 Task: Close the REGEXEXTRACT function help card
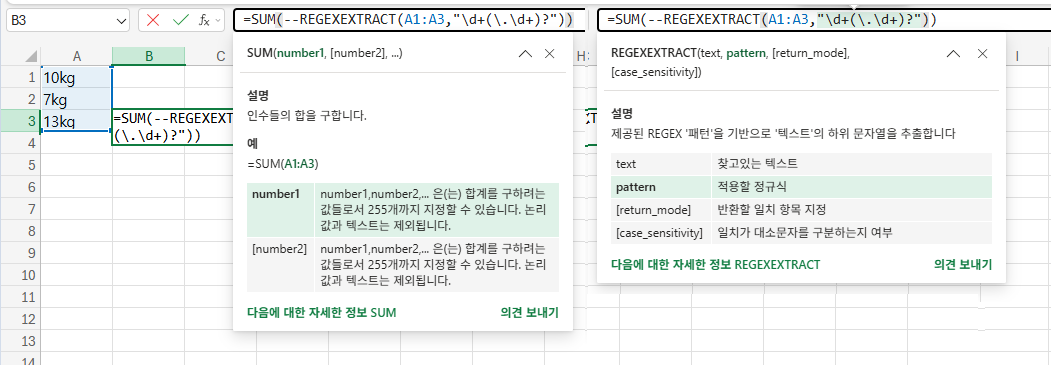(x=982, y=54)
